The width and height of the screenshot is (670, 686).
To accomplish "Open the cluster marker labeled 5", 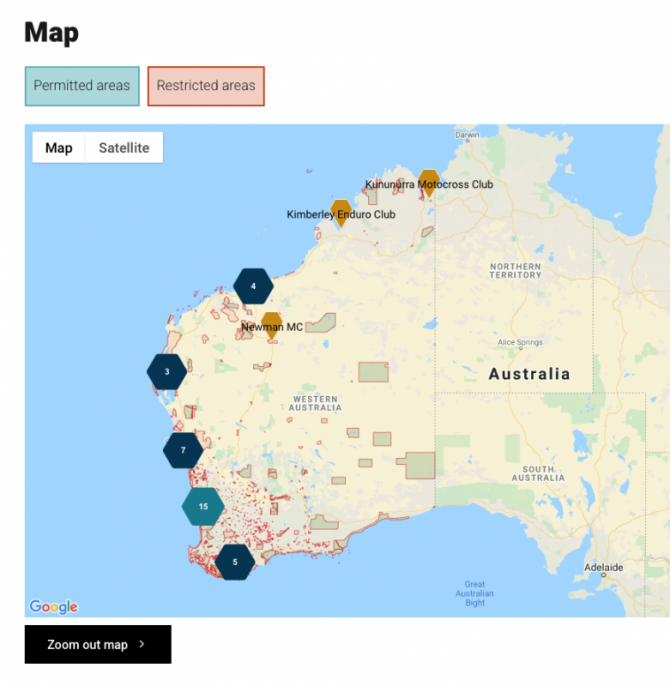I will tap(235, 562).
